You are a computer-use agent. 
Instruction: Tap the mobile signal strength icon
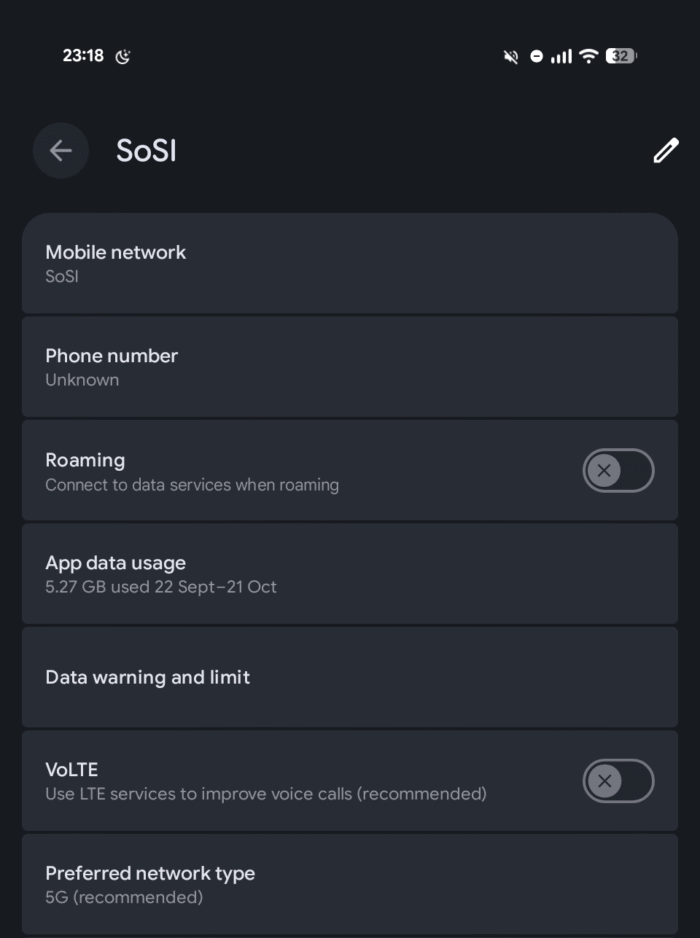tap(561, 56)
